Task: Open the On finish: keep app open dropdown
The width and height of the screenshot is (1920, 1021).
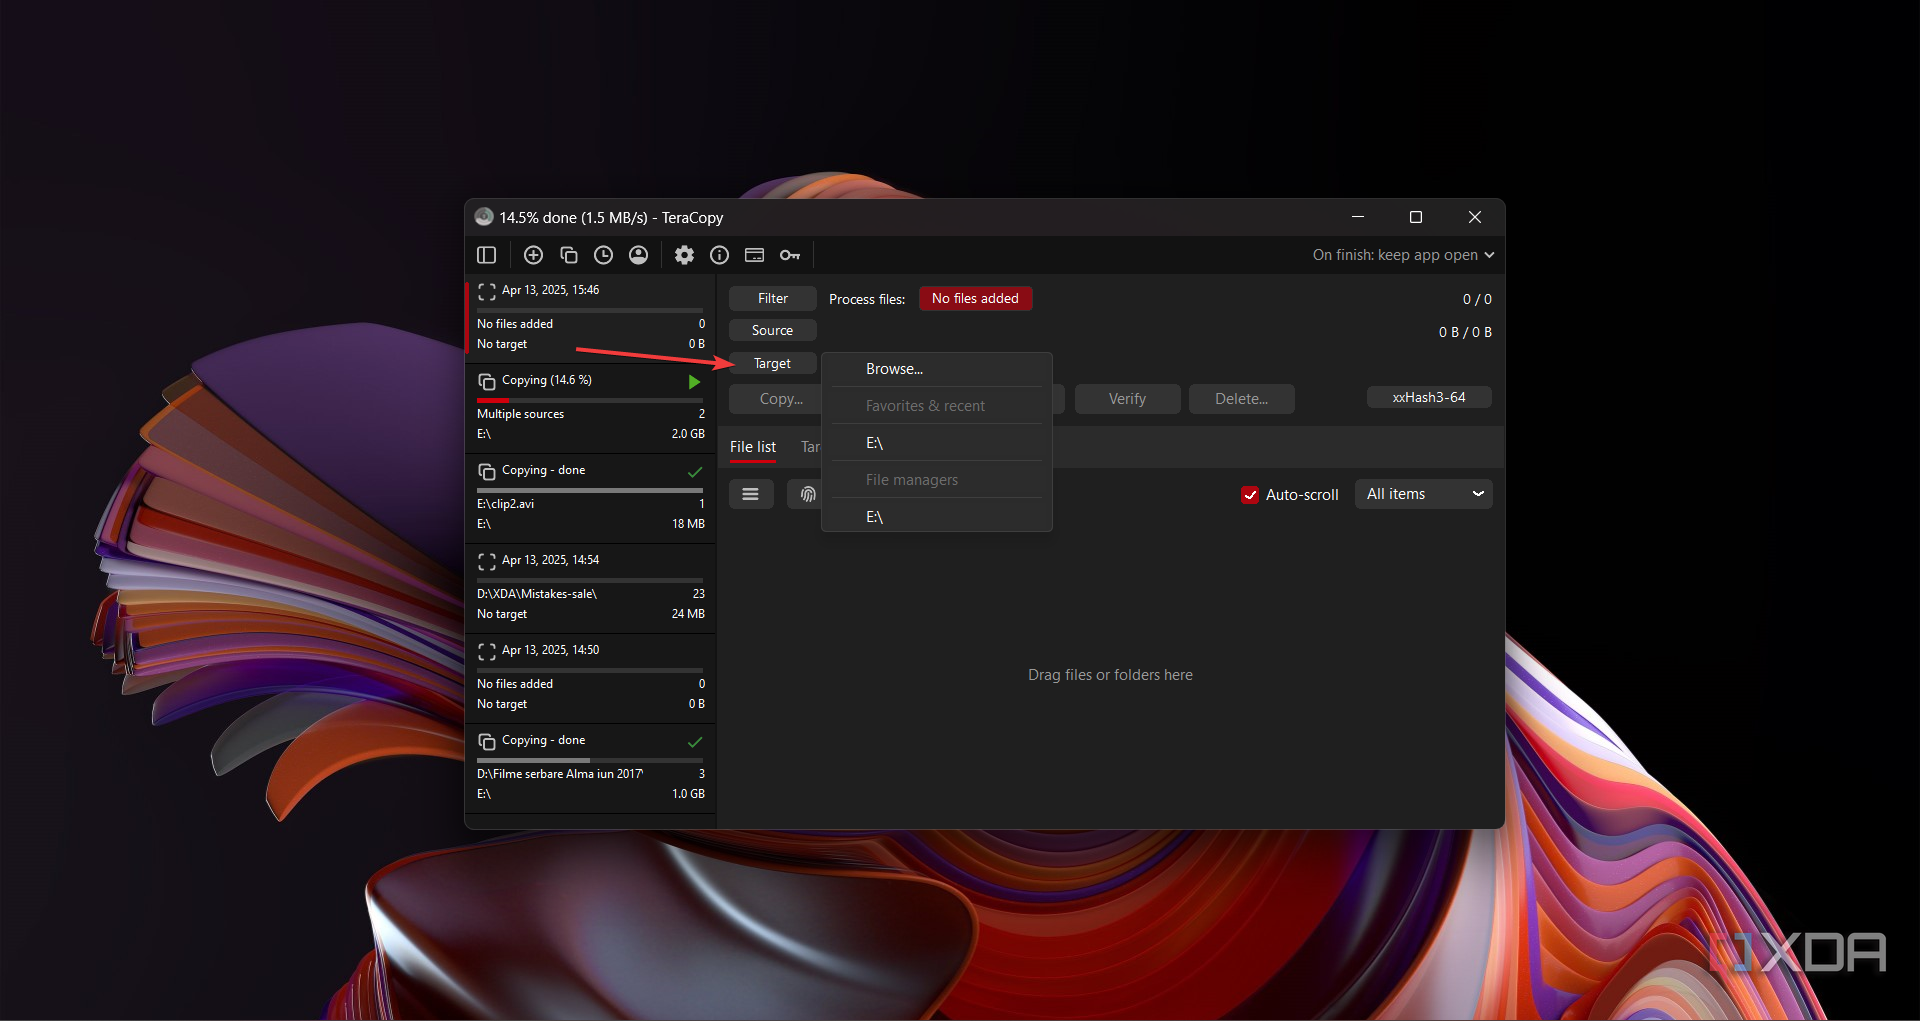Action: [1403, 255]
